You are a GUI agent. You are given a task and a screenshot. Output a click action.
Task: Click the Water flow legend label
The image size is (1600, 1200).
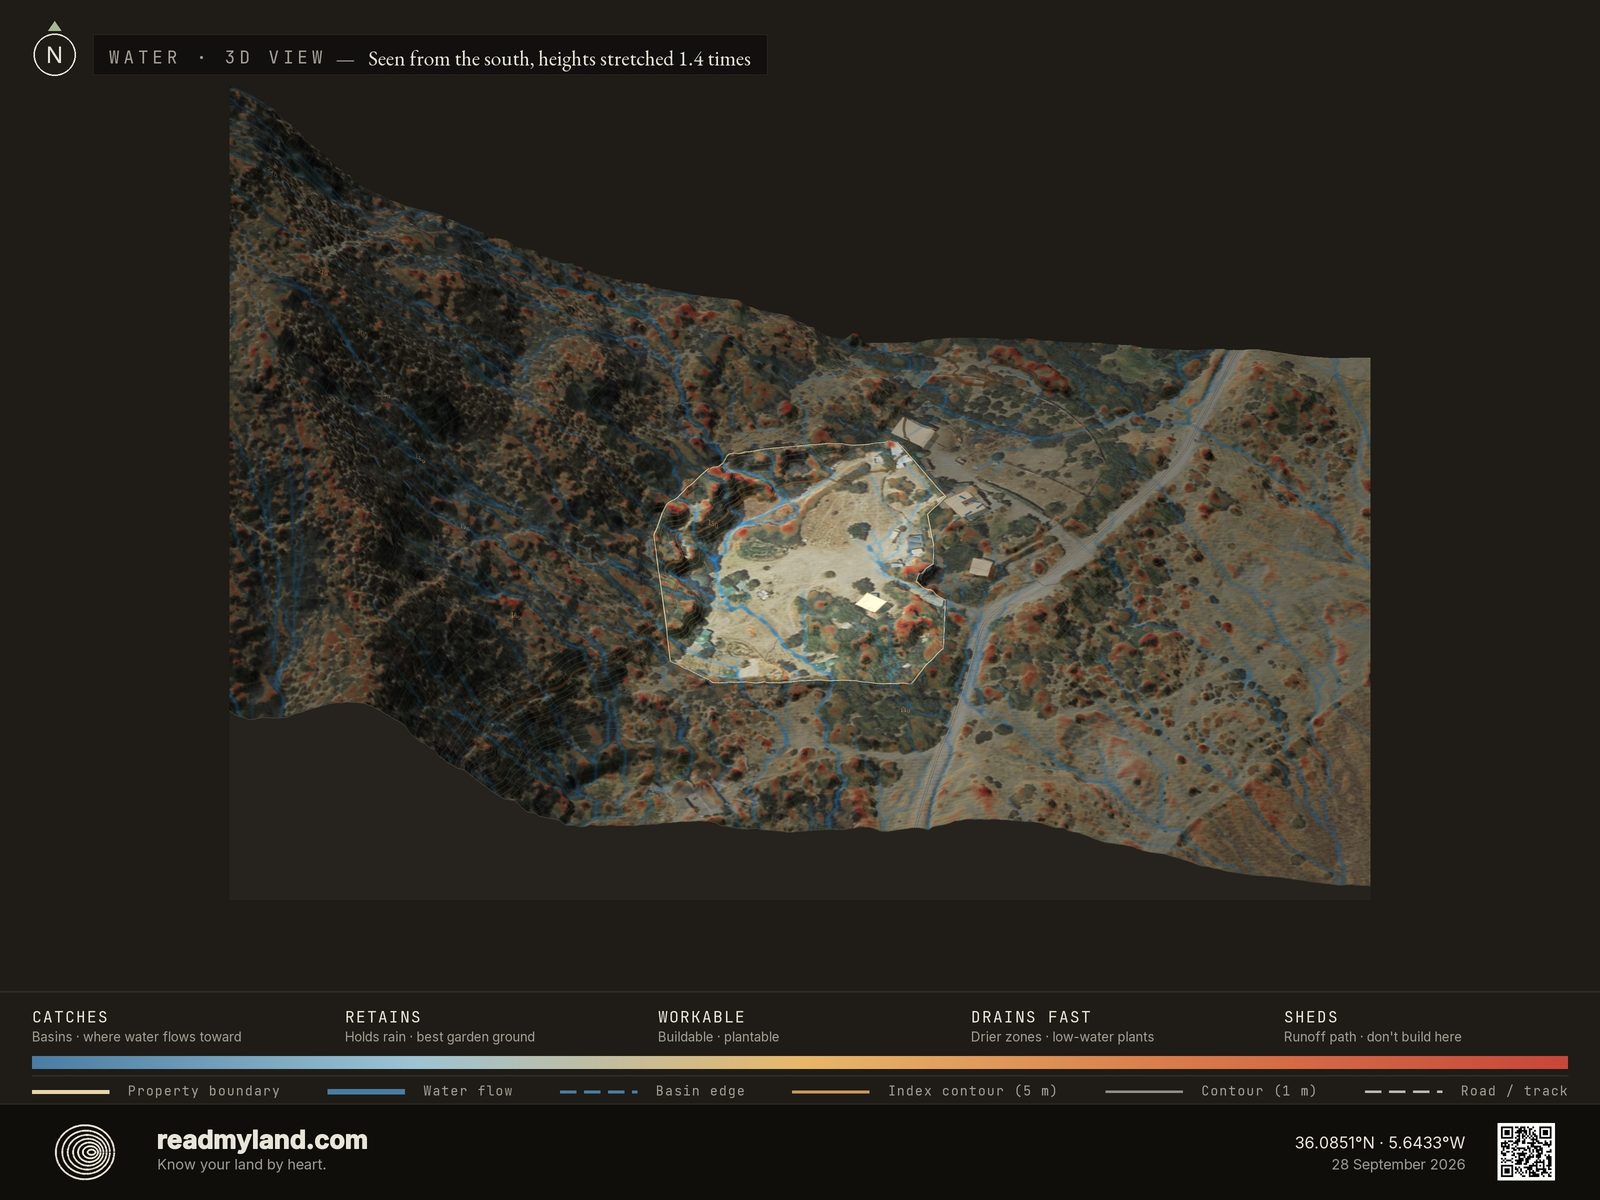pyautogui.click(x=468, y=1091)
